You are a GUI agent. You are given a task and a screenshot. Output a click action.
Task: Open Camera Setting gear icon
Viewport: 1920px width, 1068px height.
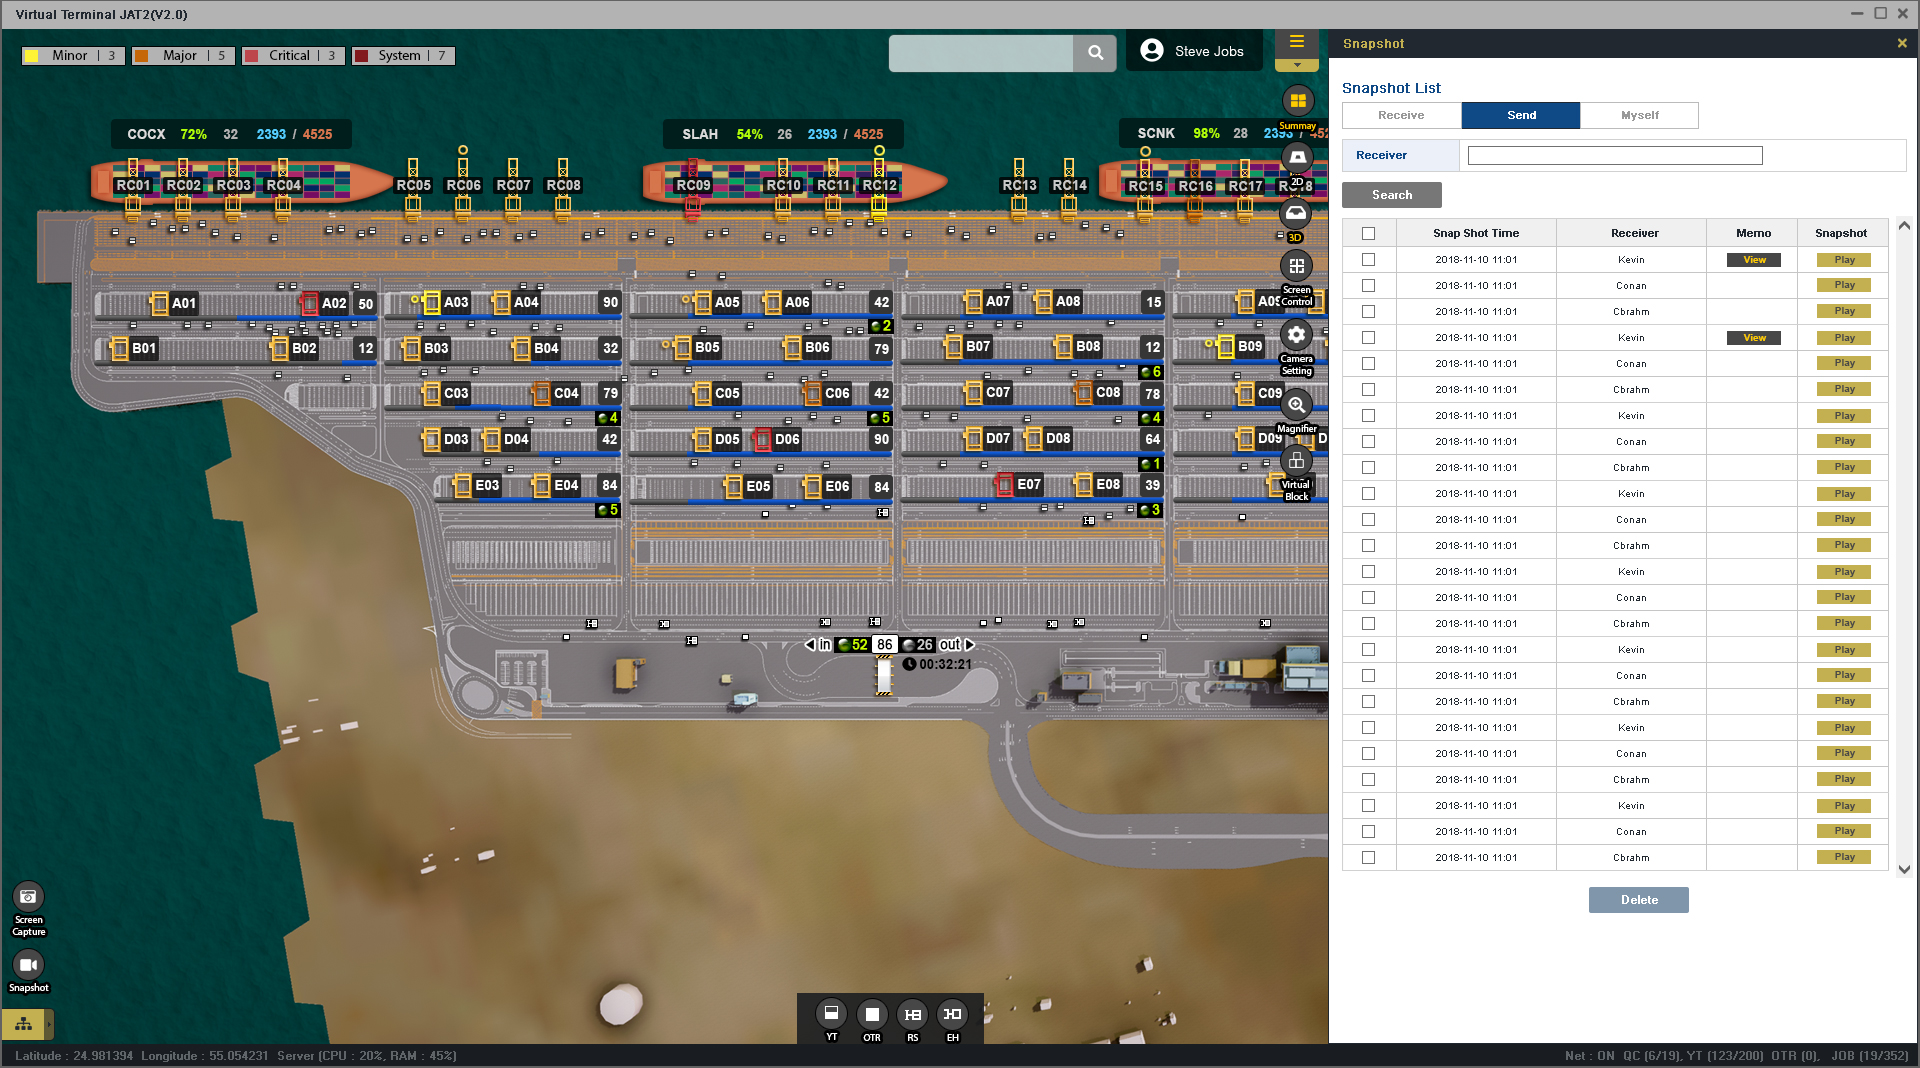(1296, 335)
